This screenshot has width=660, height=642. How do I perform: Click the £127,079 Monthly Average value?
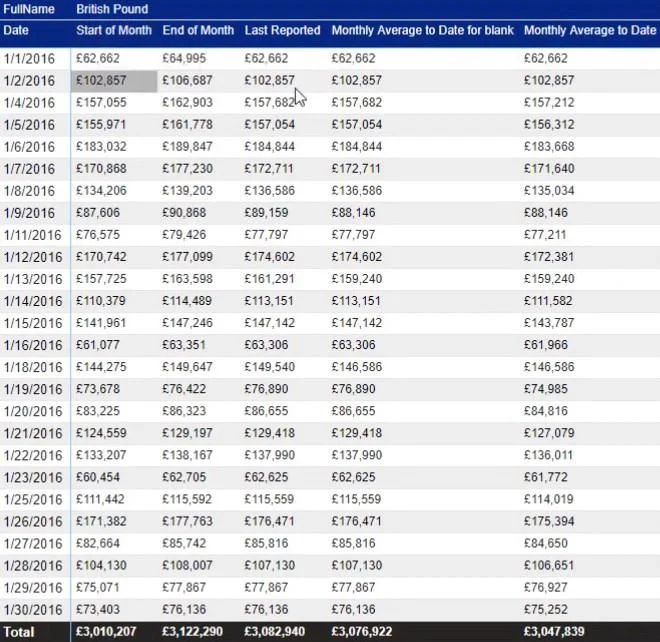pos(549,433)
